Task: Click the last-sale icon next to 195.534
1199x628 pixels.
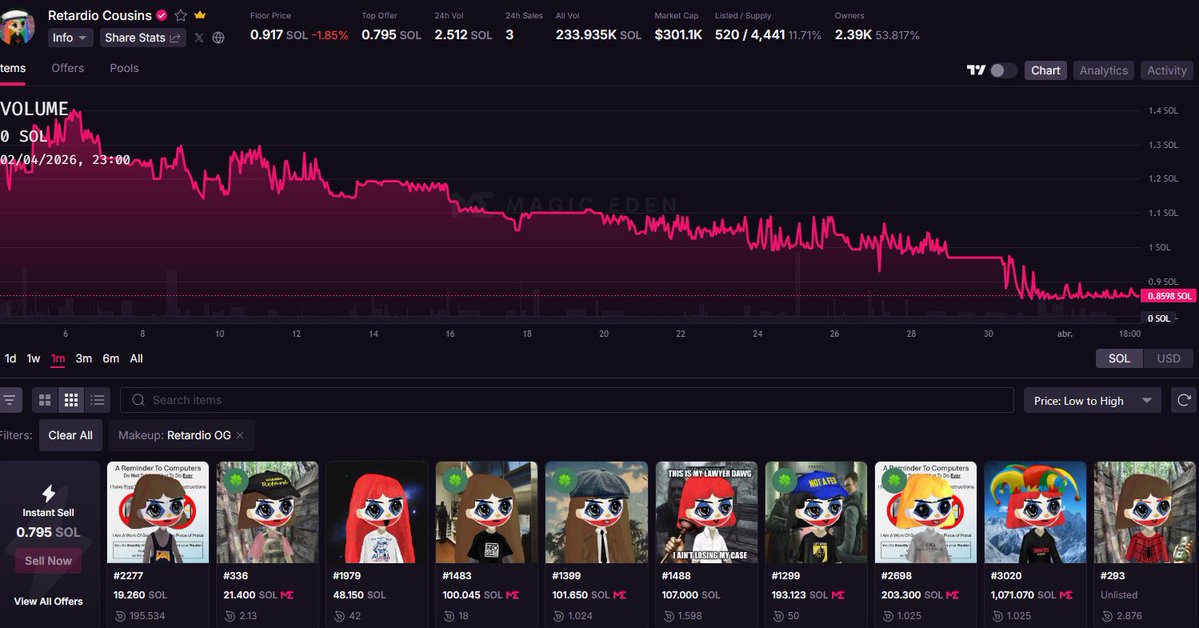Action: point(120,616)
